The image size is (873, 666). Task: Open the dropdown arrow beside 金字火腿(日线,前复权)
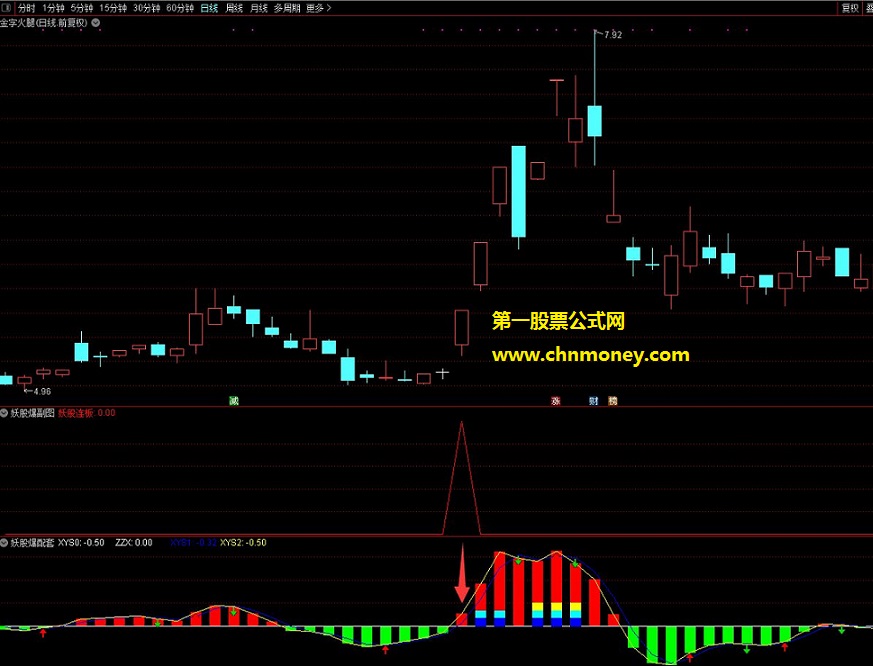click(96, 23)
